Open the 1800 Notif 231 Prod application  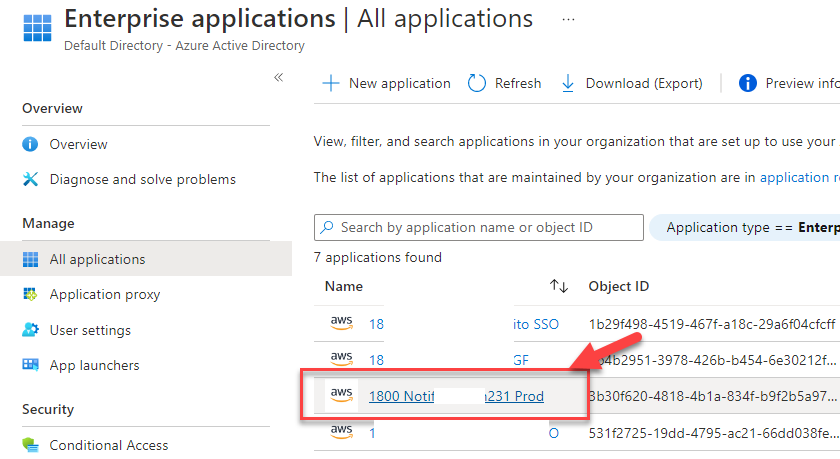[x=456, y=396]
